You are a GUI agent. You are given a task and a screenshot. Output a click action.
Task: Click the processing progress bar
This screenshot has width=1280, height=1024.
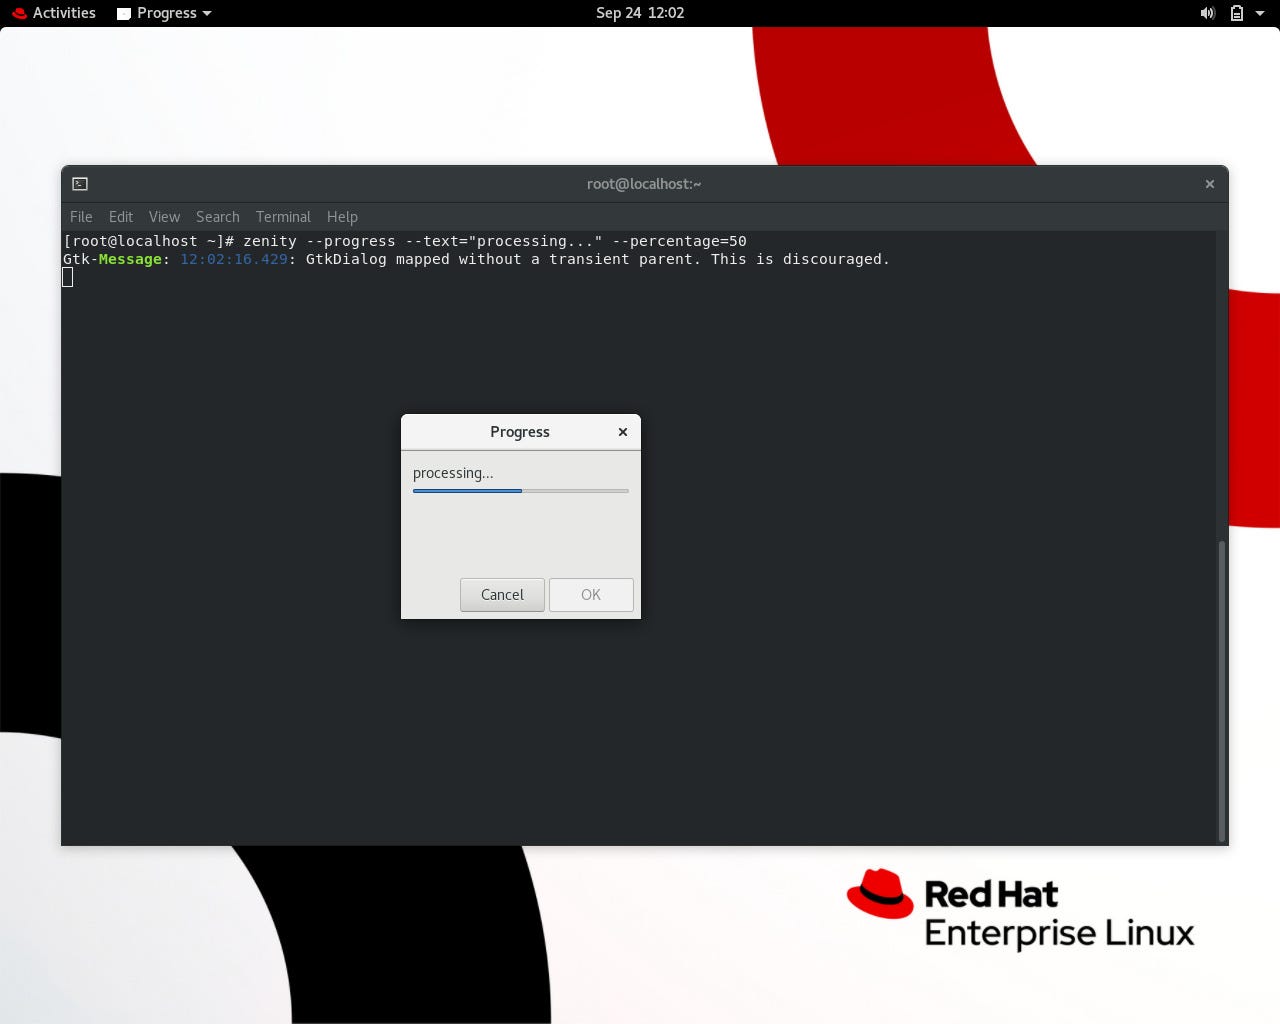(x=520, y=491)
